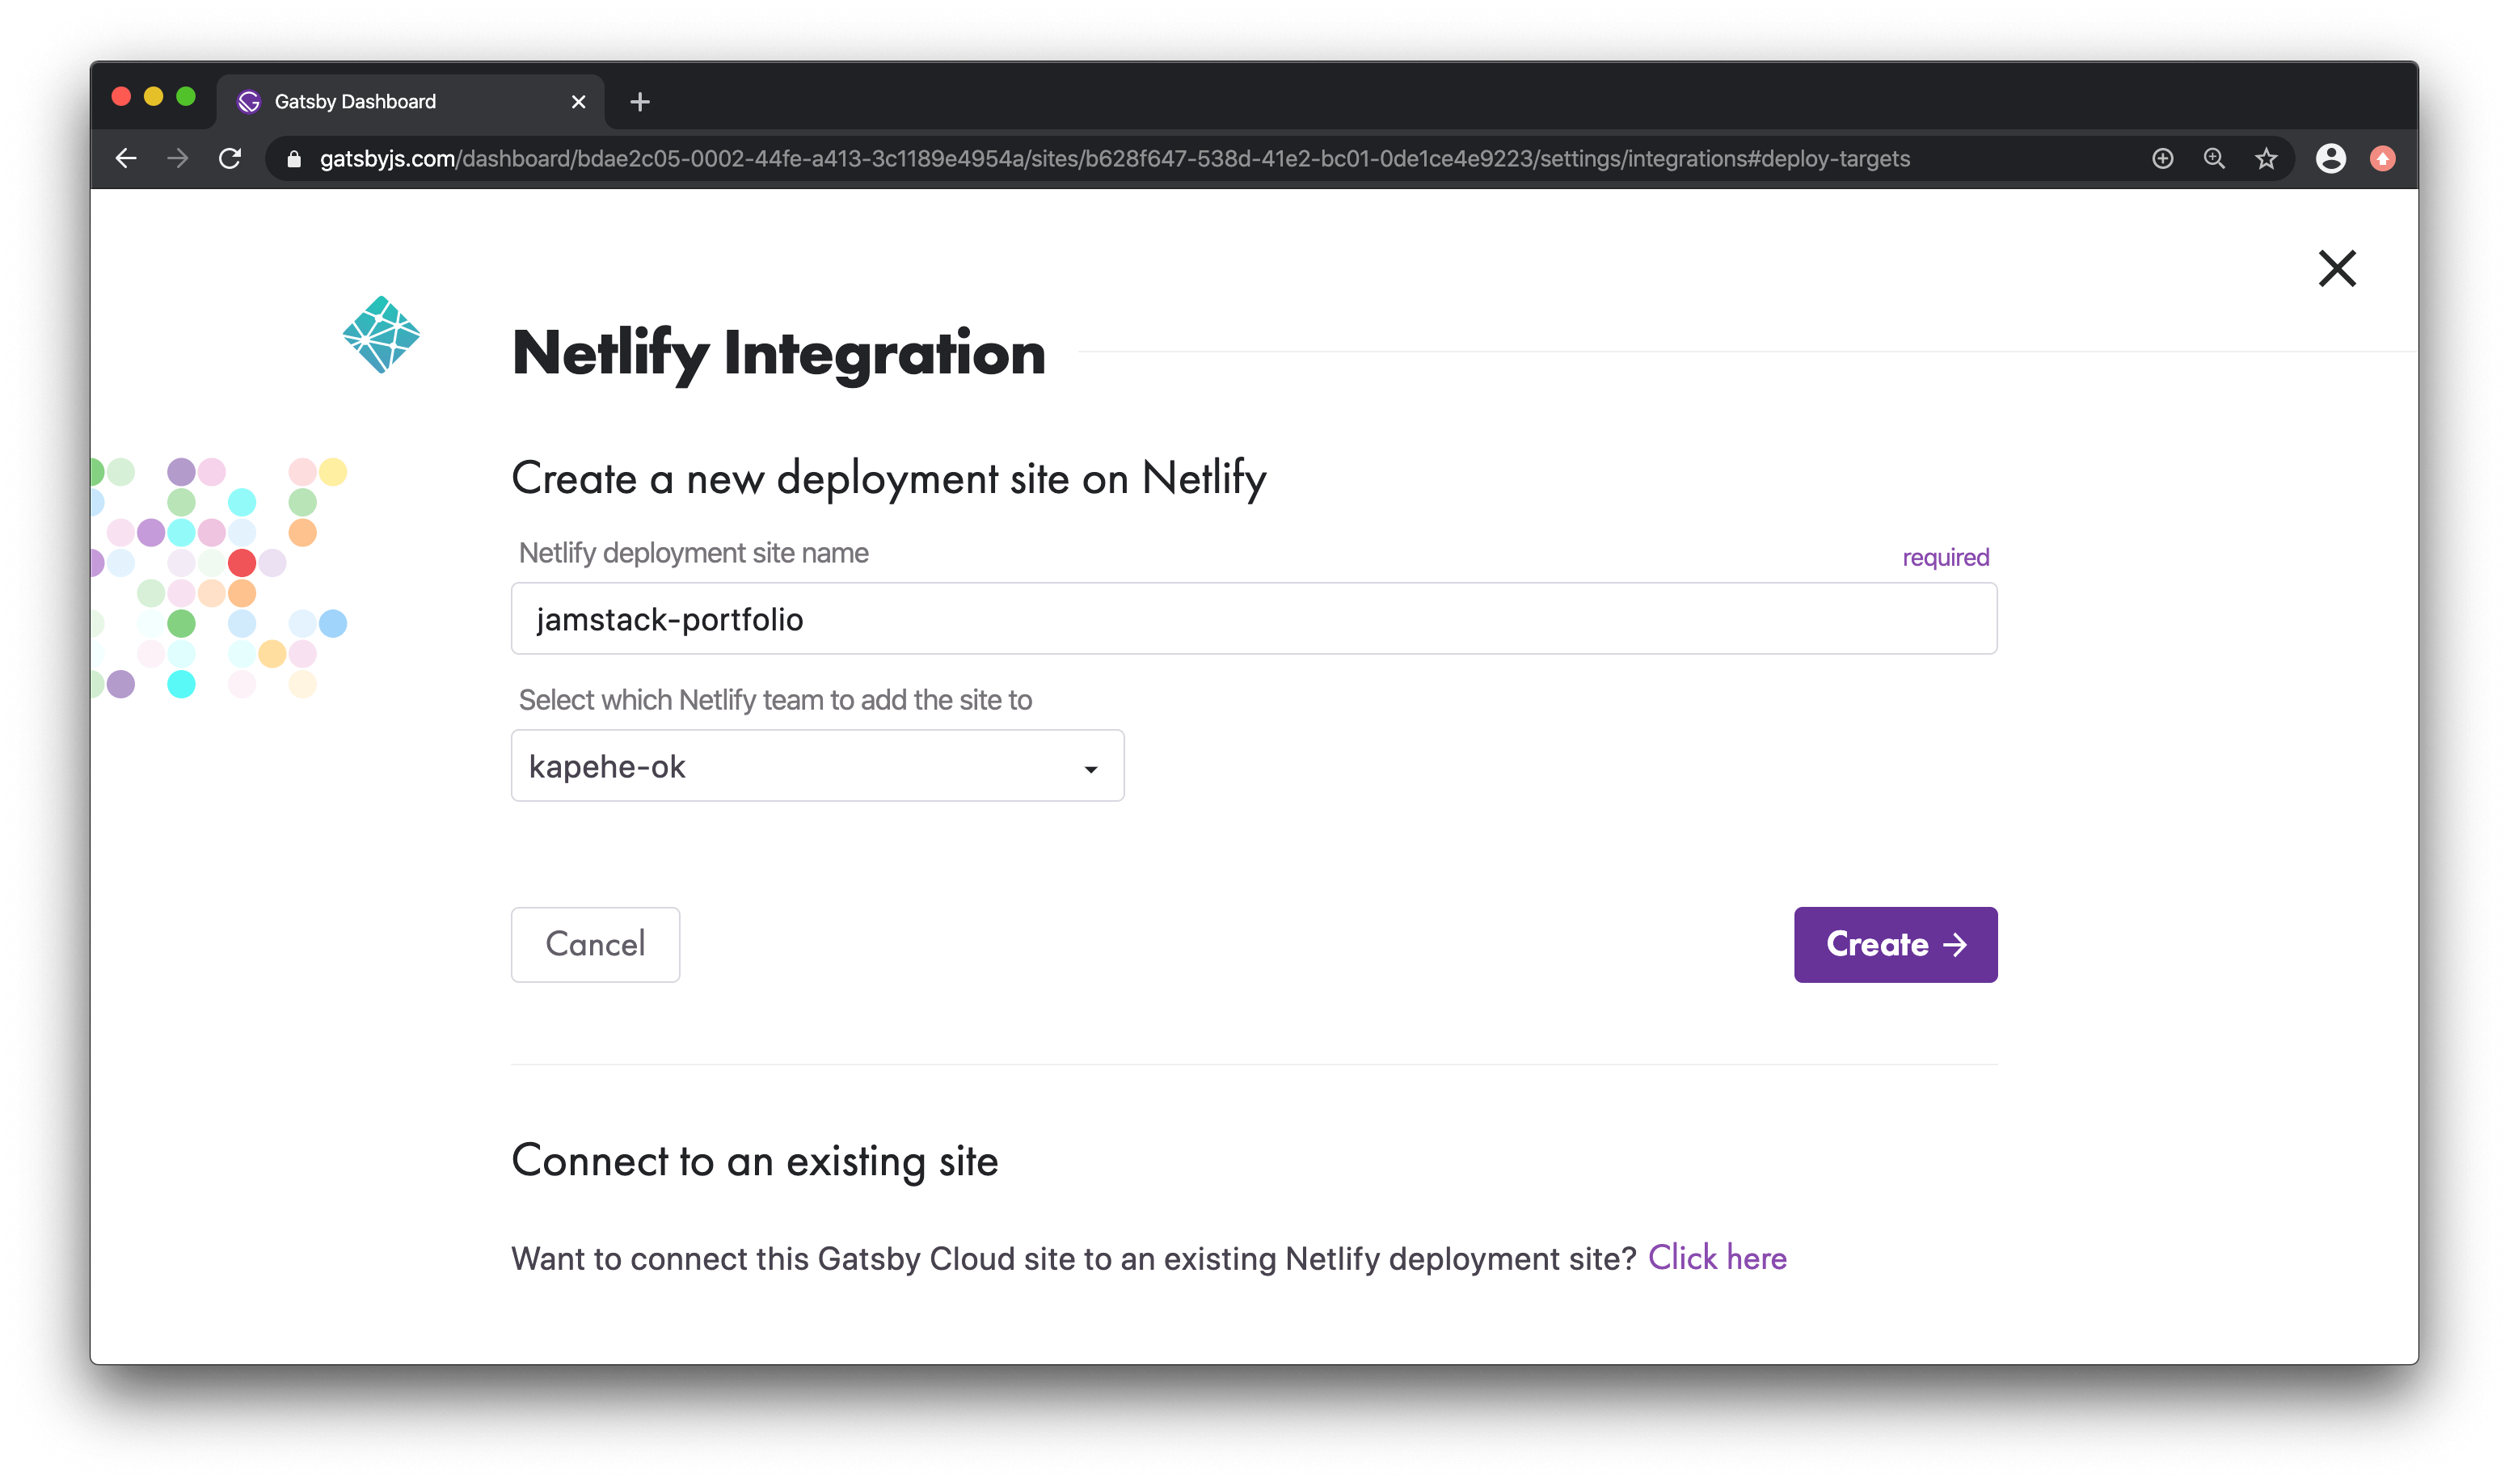Open a new browser tab
The width and height of the screenshot is (2509, 1484).
(640, 102)
